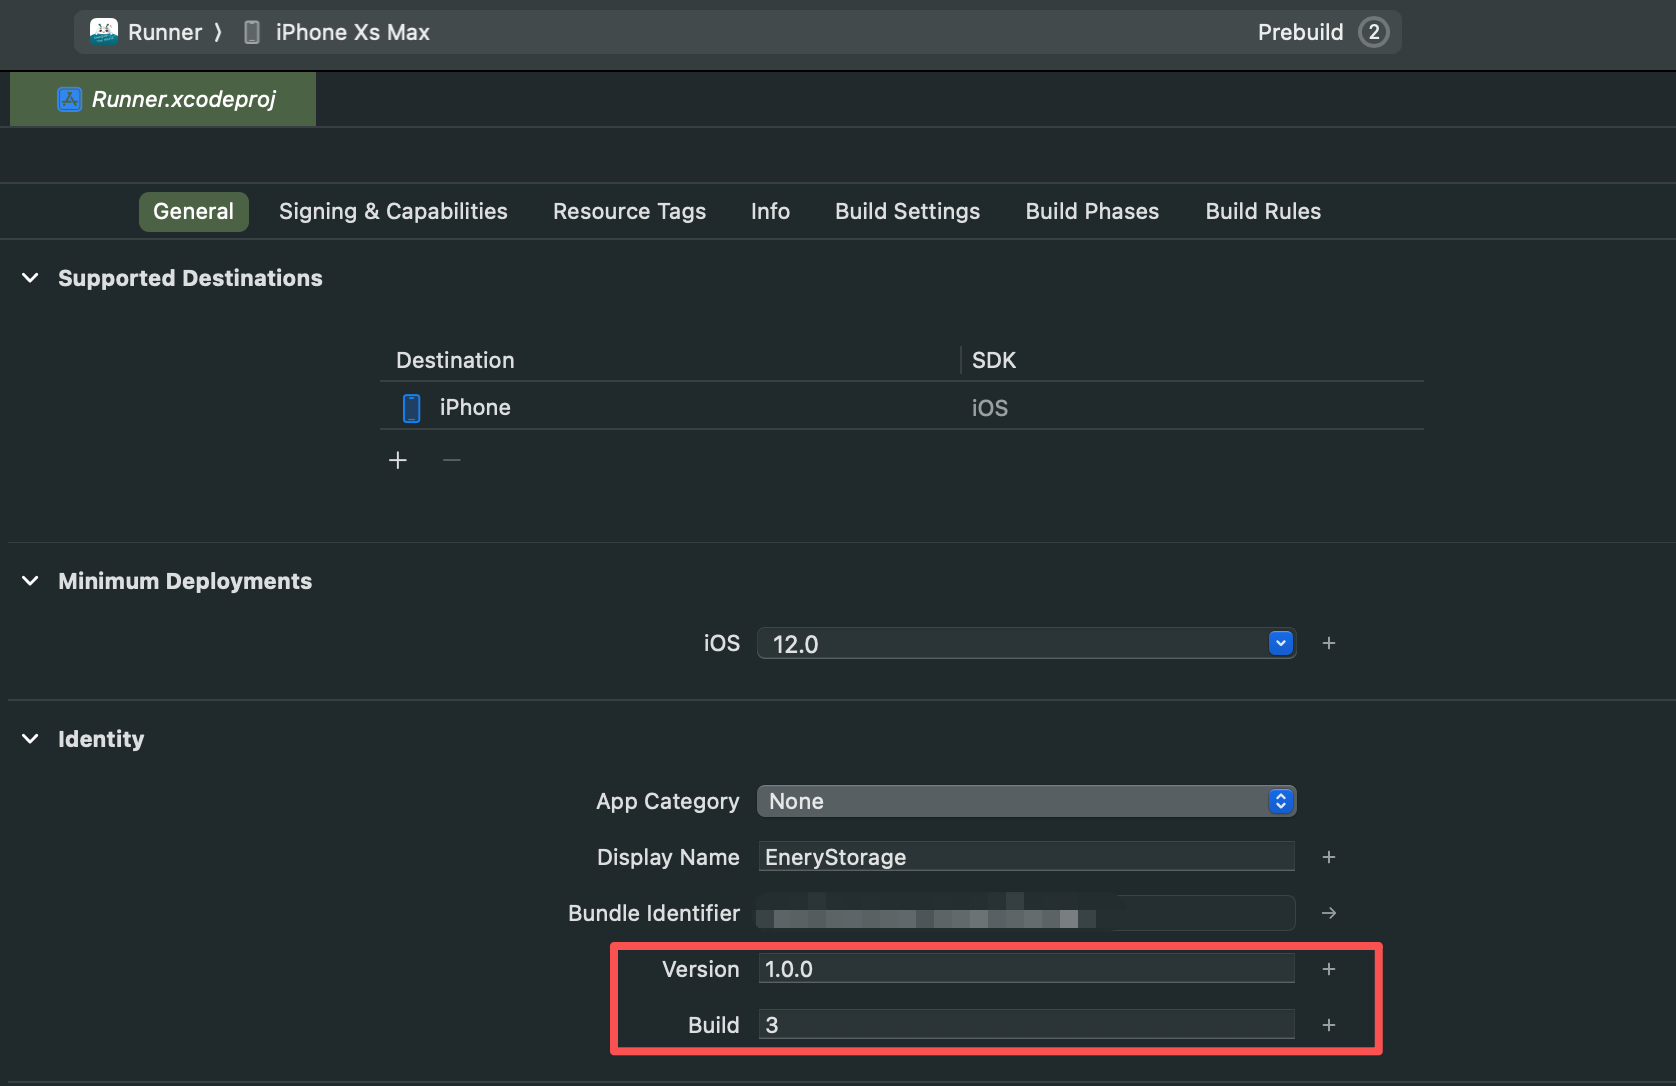Click the iPhone Xs Max destination label
The image size is (1676, 1086).
click(352, 32)
